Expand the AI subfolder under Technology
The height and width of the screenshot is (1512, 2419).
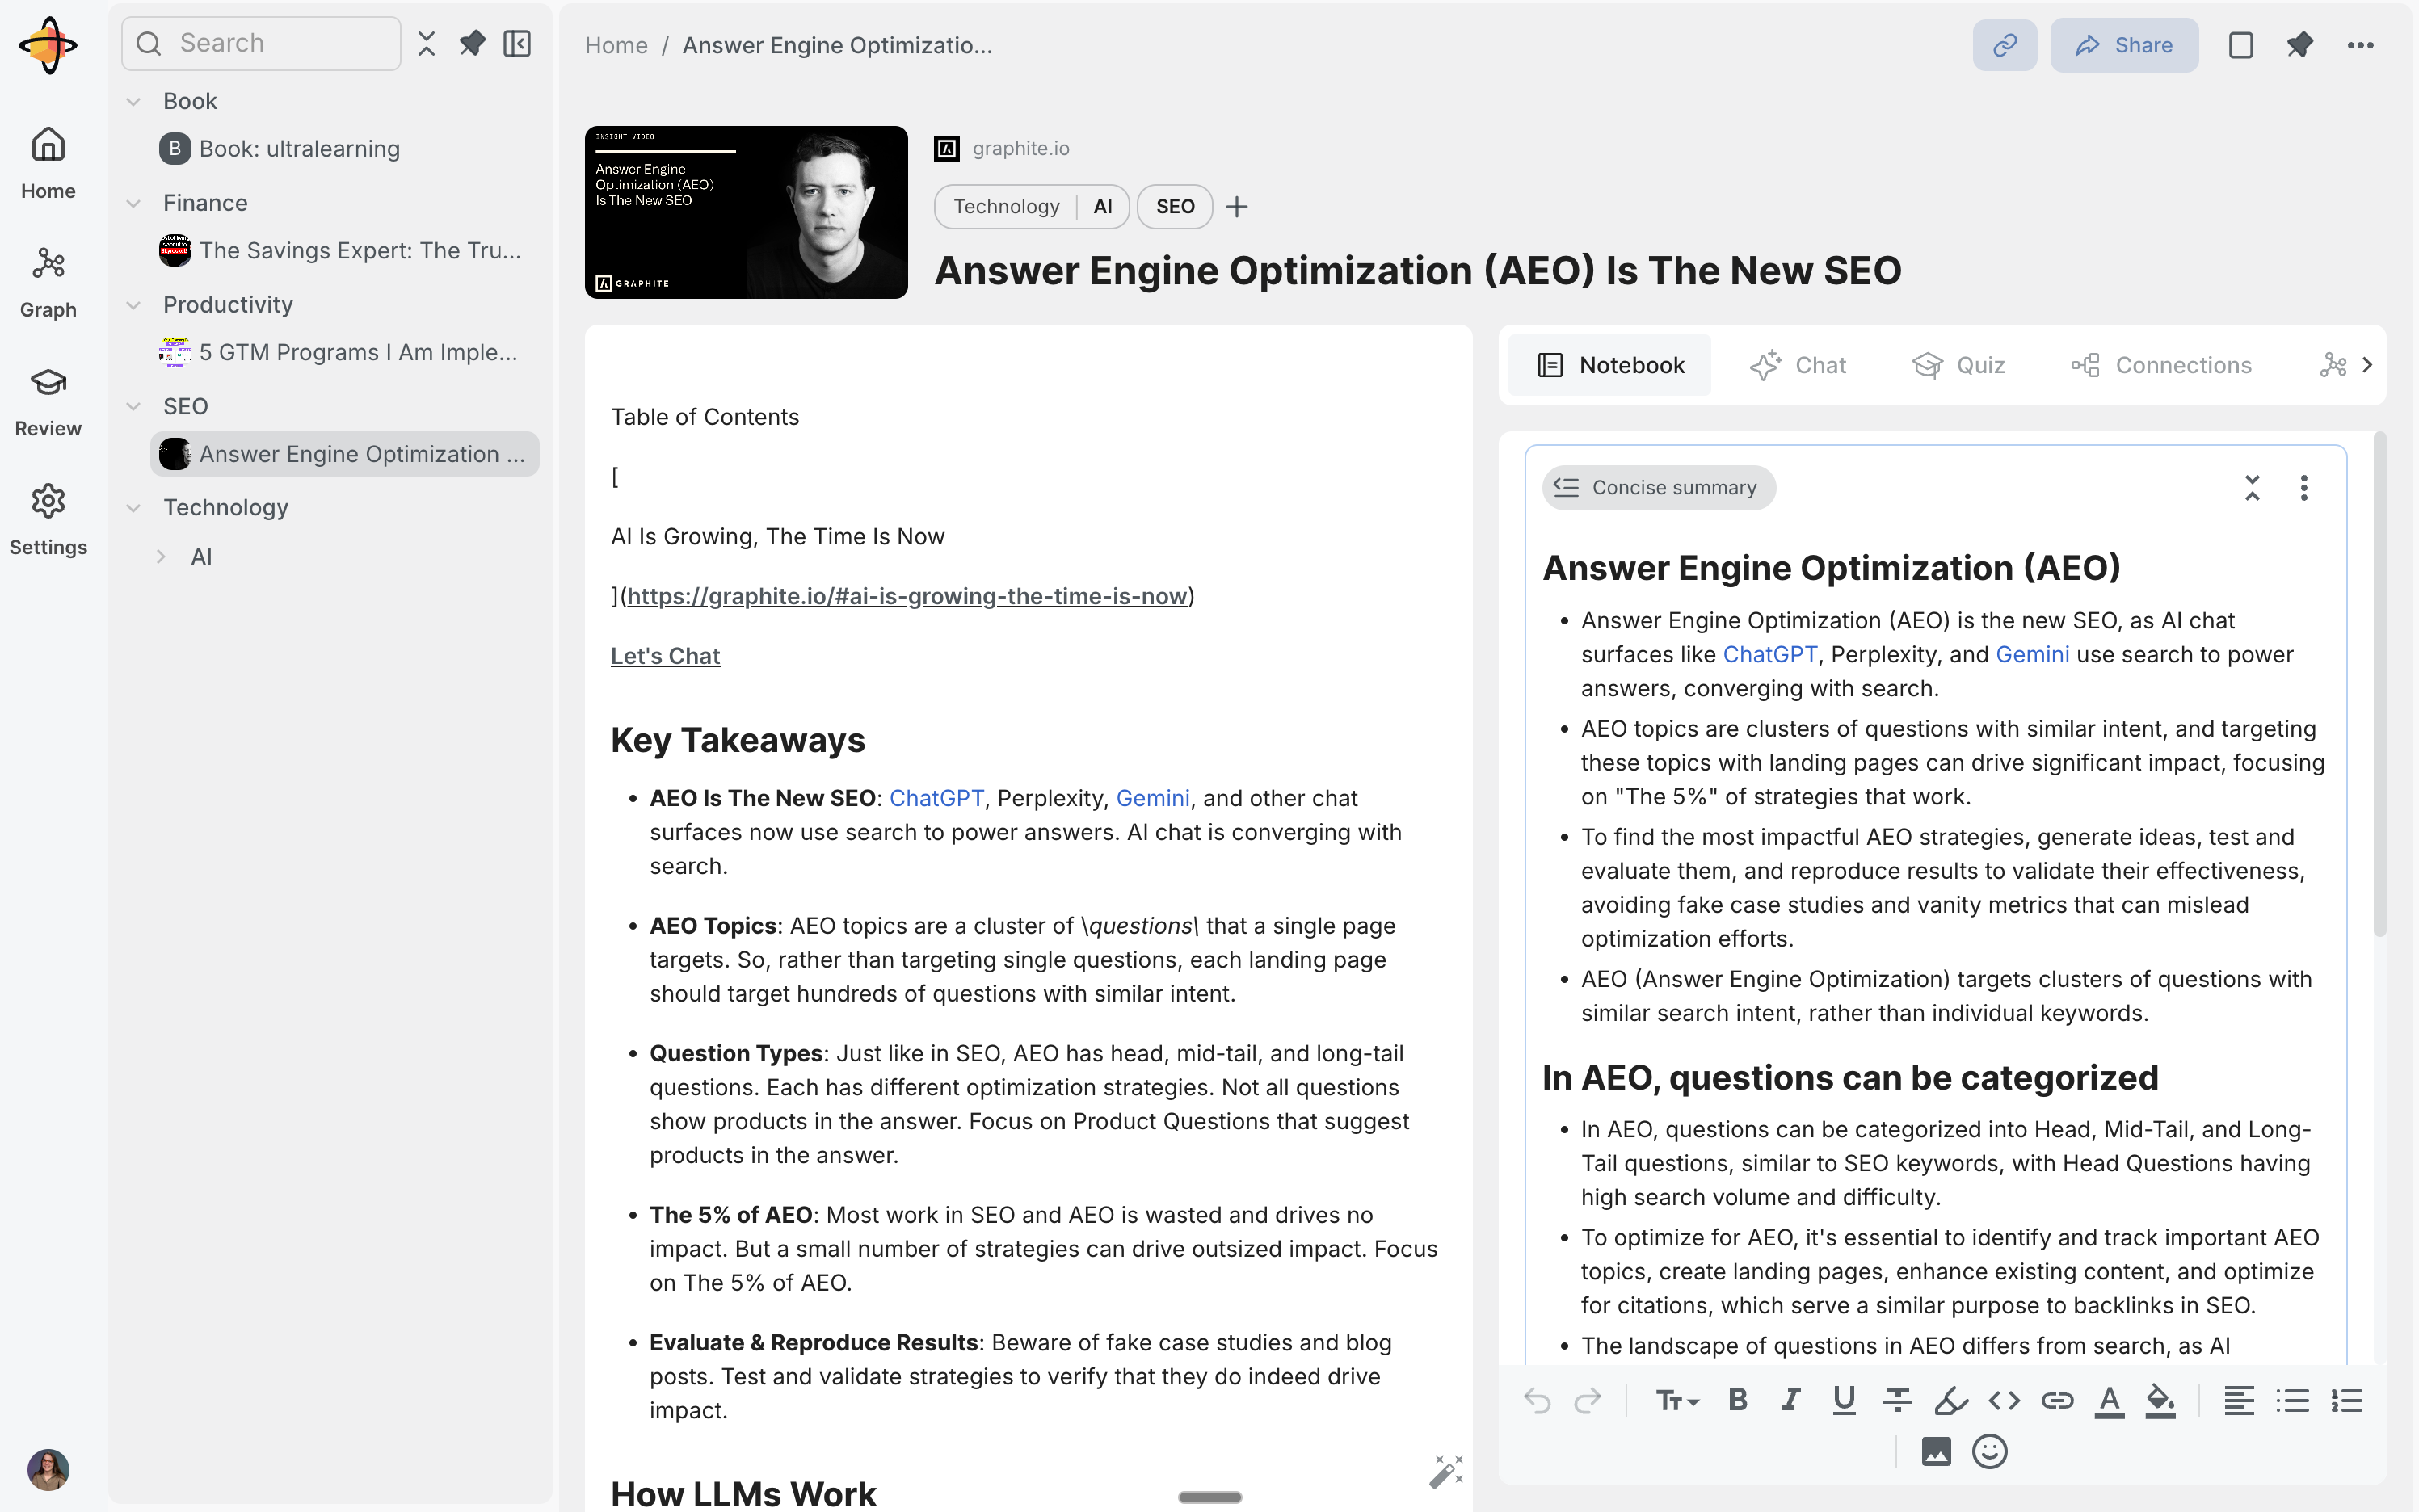point(161,557)
